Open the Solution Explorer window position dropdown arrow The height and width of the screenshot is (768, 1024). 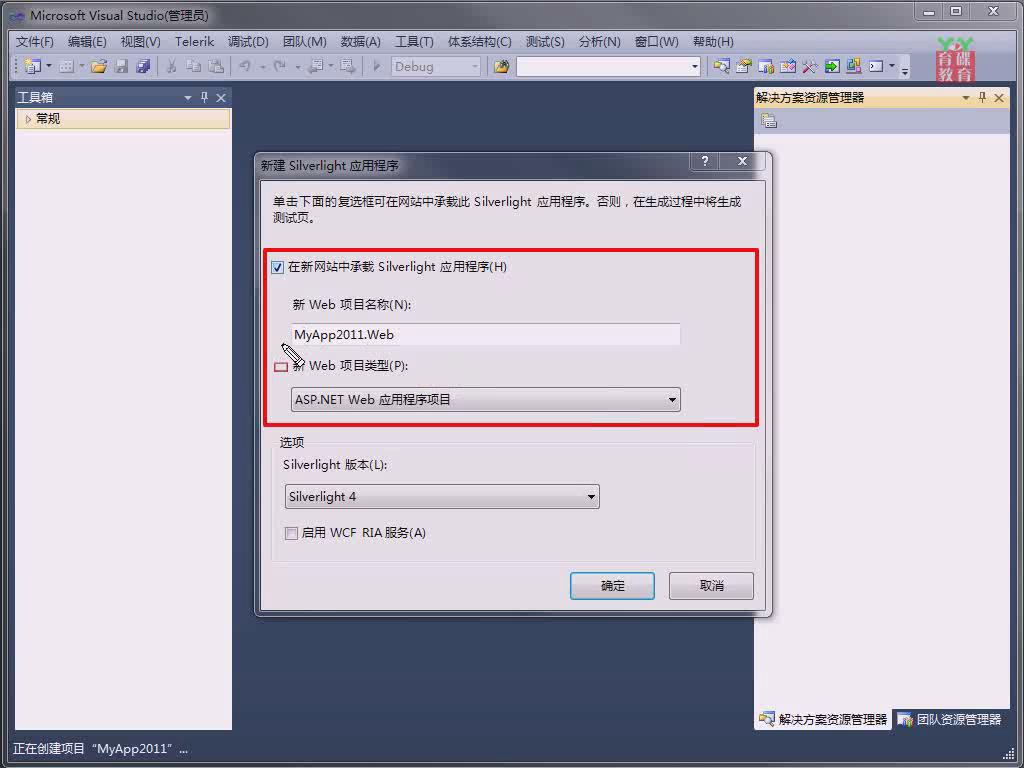[965, 98]
